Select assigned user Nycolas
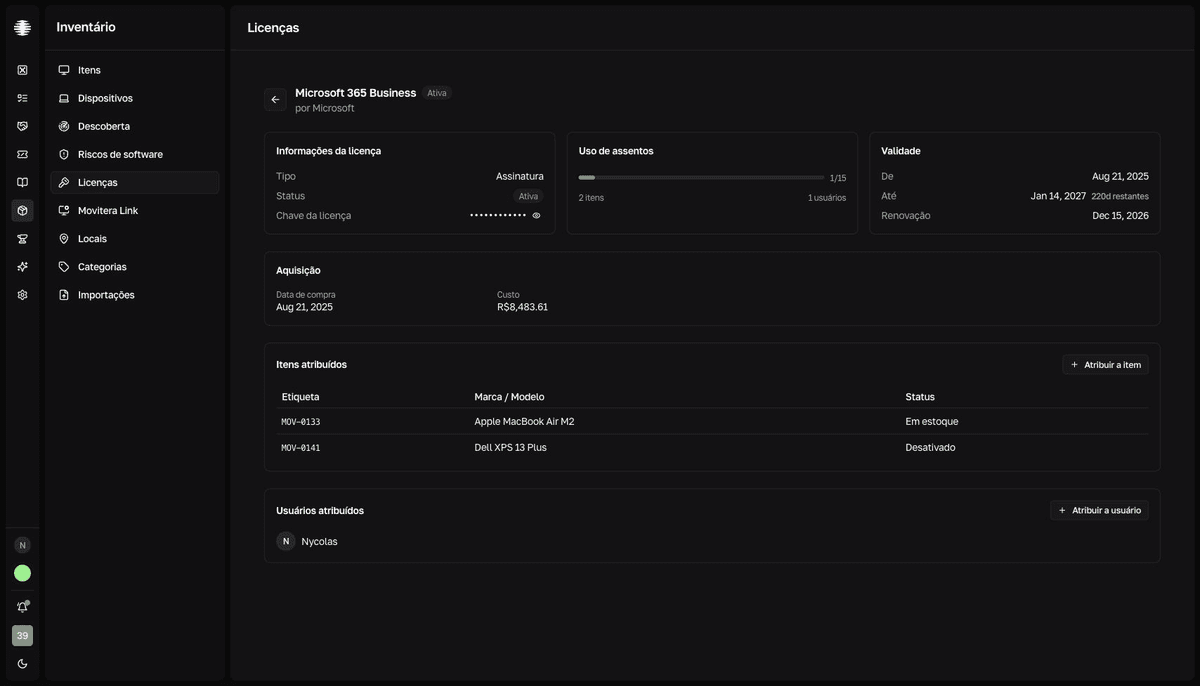The image size is (1200, 686). click(308, 541)
